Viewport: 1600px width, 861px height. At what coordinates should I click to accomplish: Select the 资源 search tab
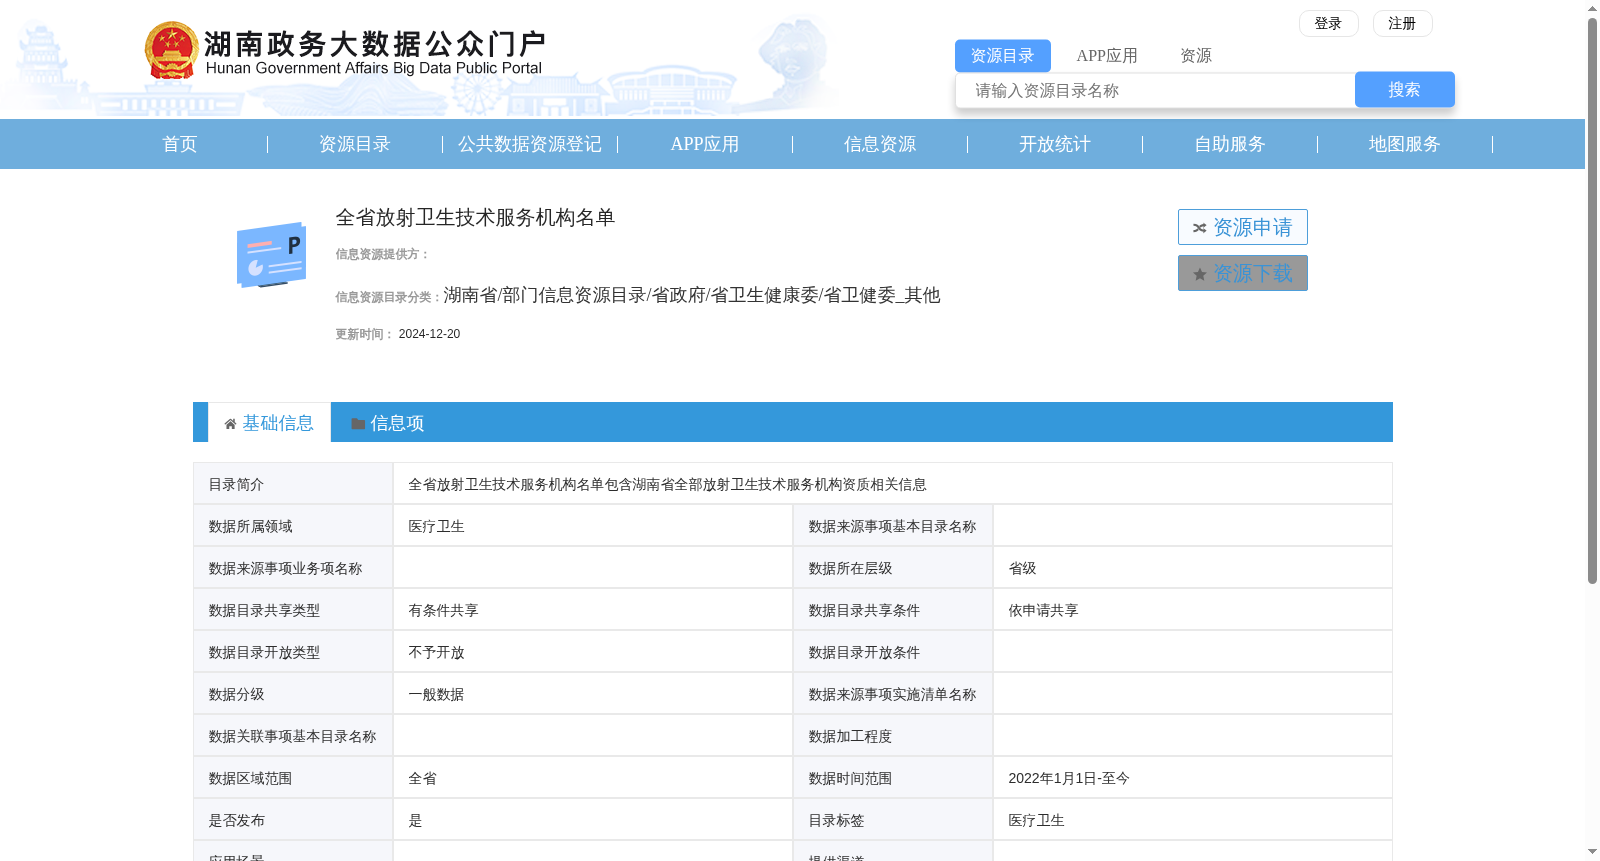(x=1195, y=56)
